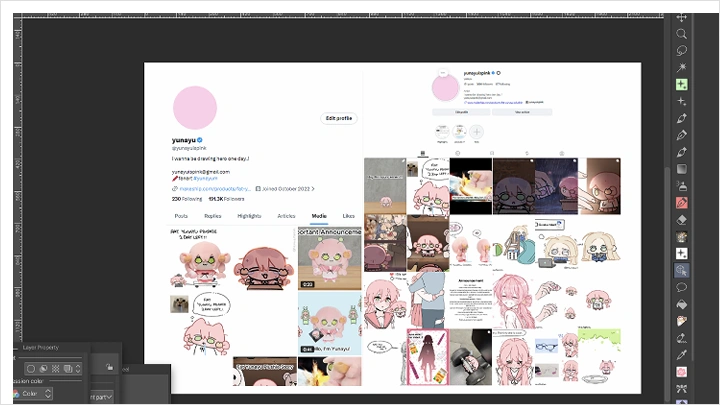Toggle the Border effect circle icon in Layer Property

pyautogui.click(x=31, y=369)
